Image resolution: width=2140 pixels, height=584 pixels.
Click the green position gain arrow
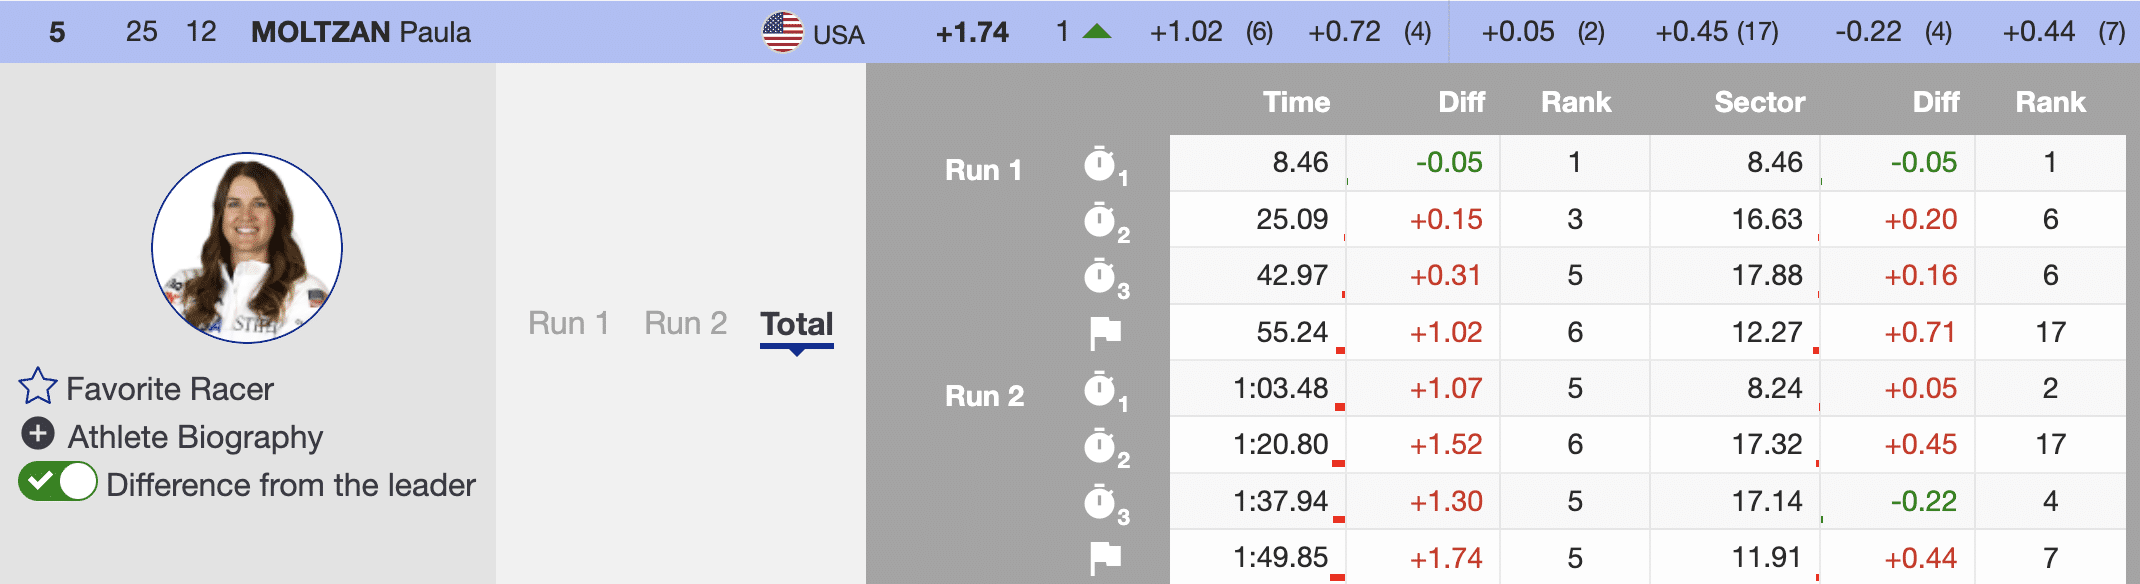click(x=1097, y=32)
